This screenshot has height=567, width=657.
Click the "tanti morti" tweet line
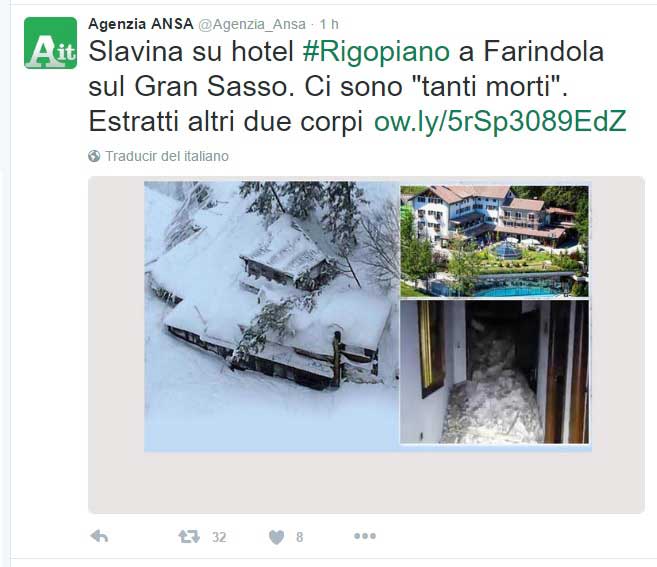coord(328,87)
